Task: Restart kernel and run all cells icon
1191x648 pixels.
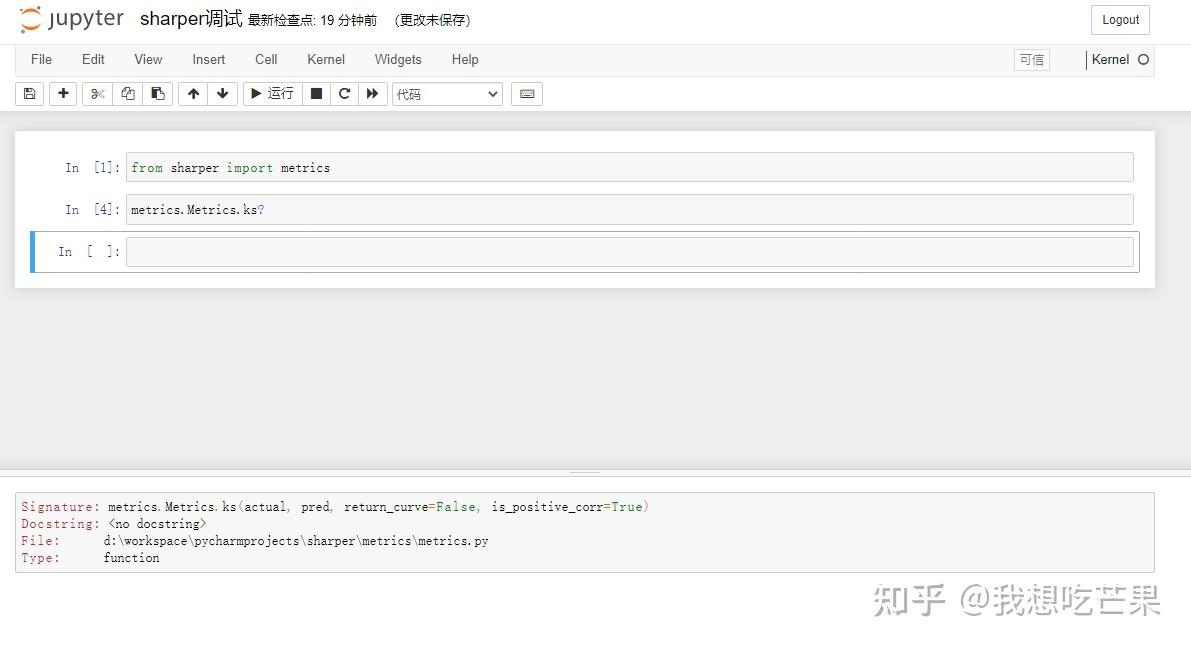Action: pyautogui.click(x=372, y=93)
